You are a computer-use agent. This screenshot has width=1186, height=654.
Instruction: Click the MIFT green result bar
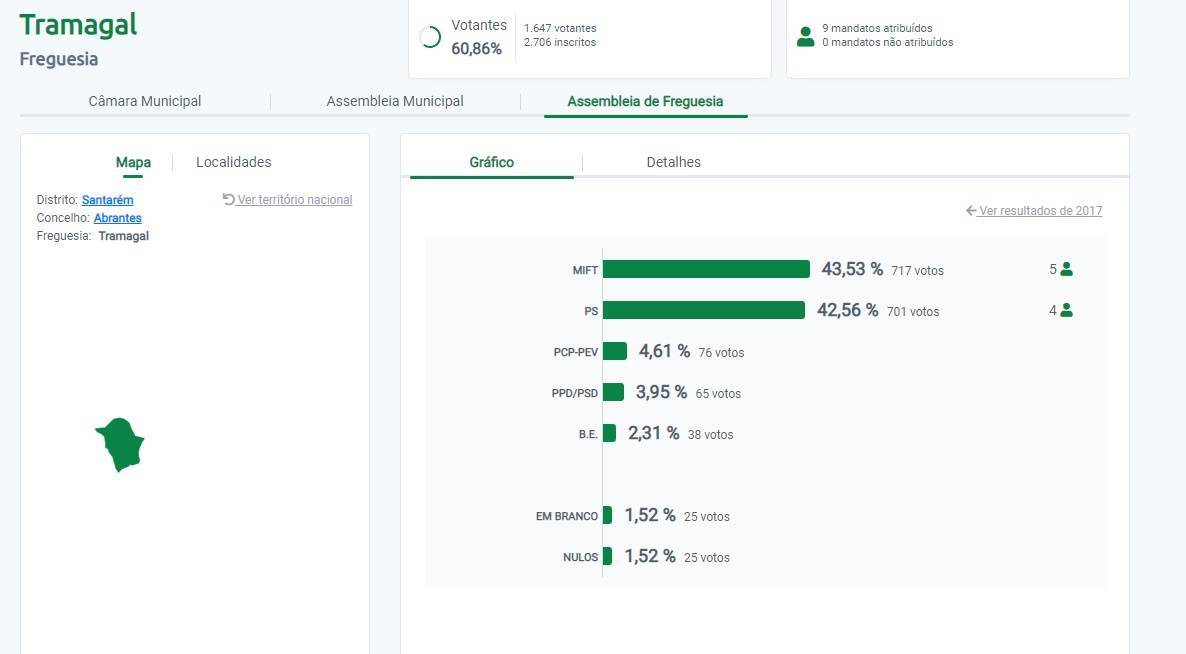point(706,269)
